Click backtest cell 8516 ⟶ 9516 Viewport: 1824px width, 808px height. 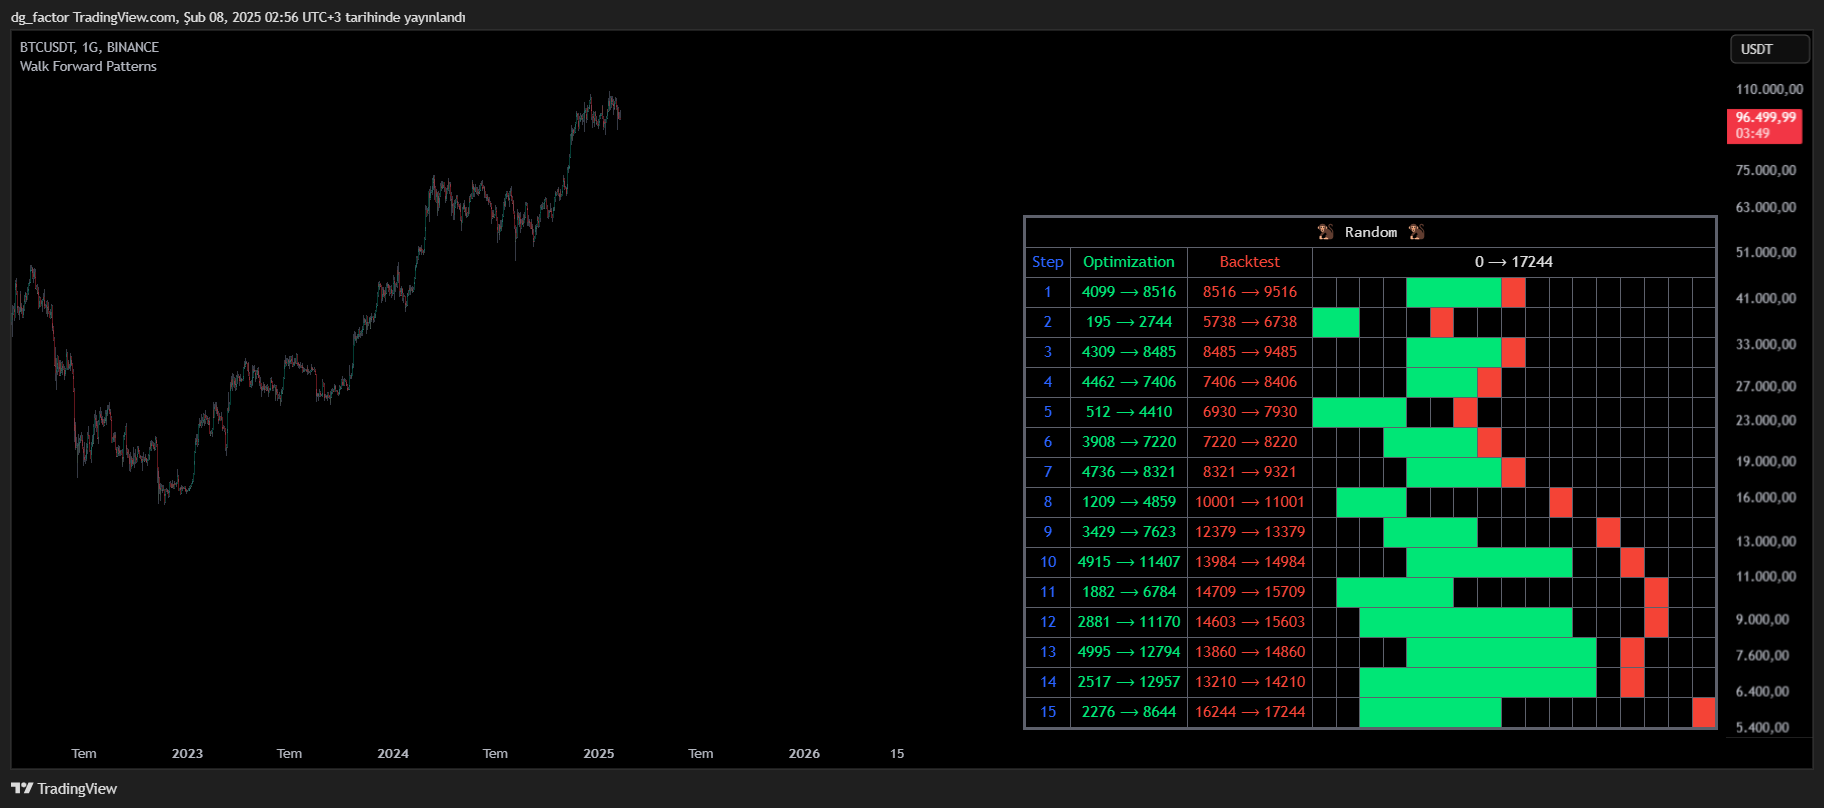click(x=1249, y=292)
